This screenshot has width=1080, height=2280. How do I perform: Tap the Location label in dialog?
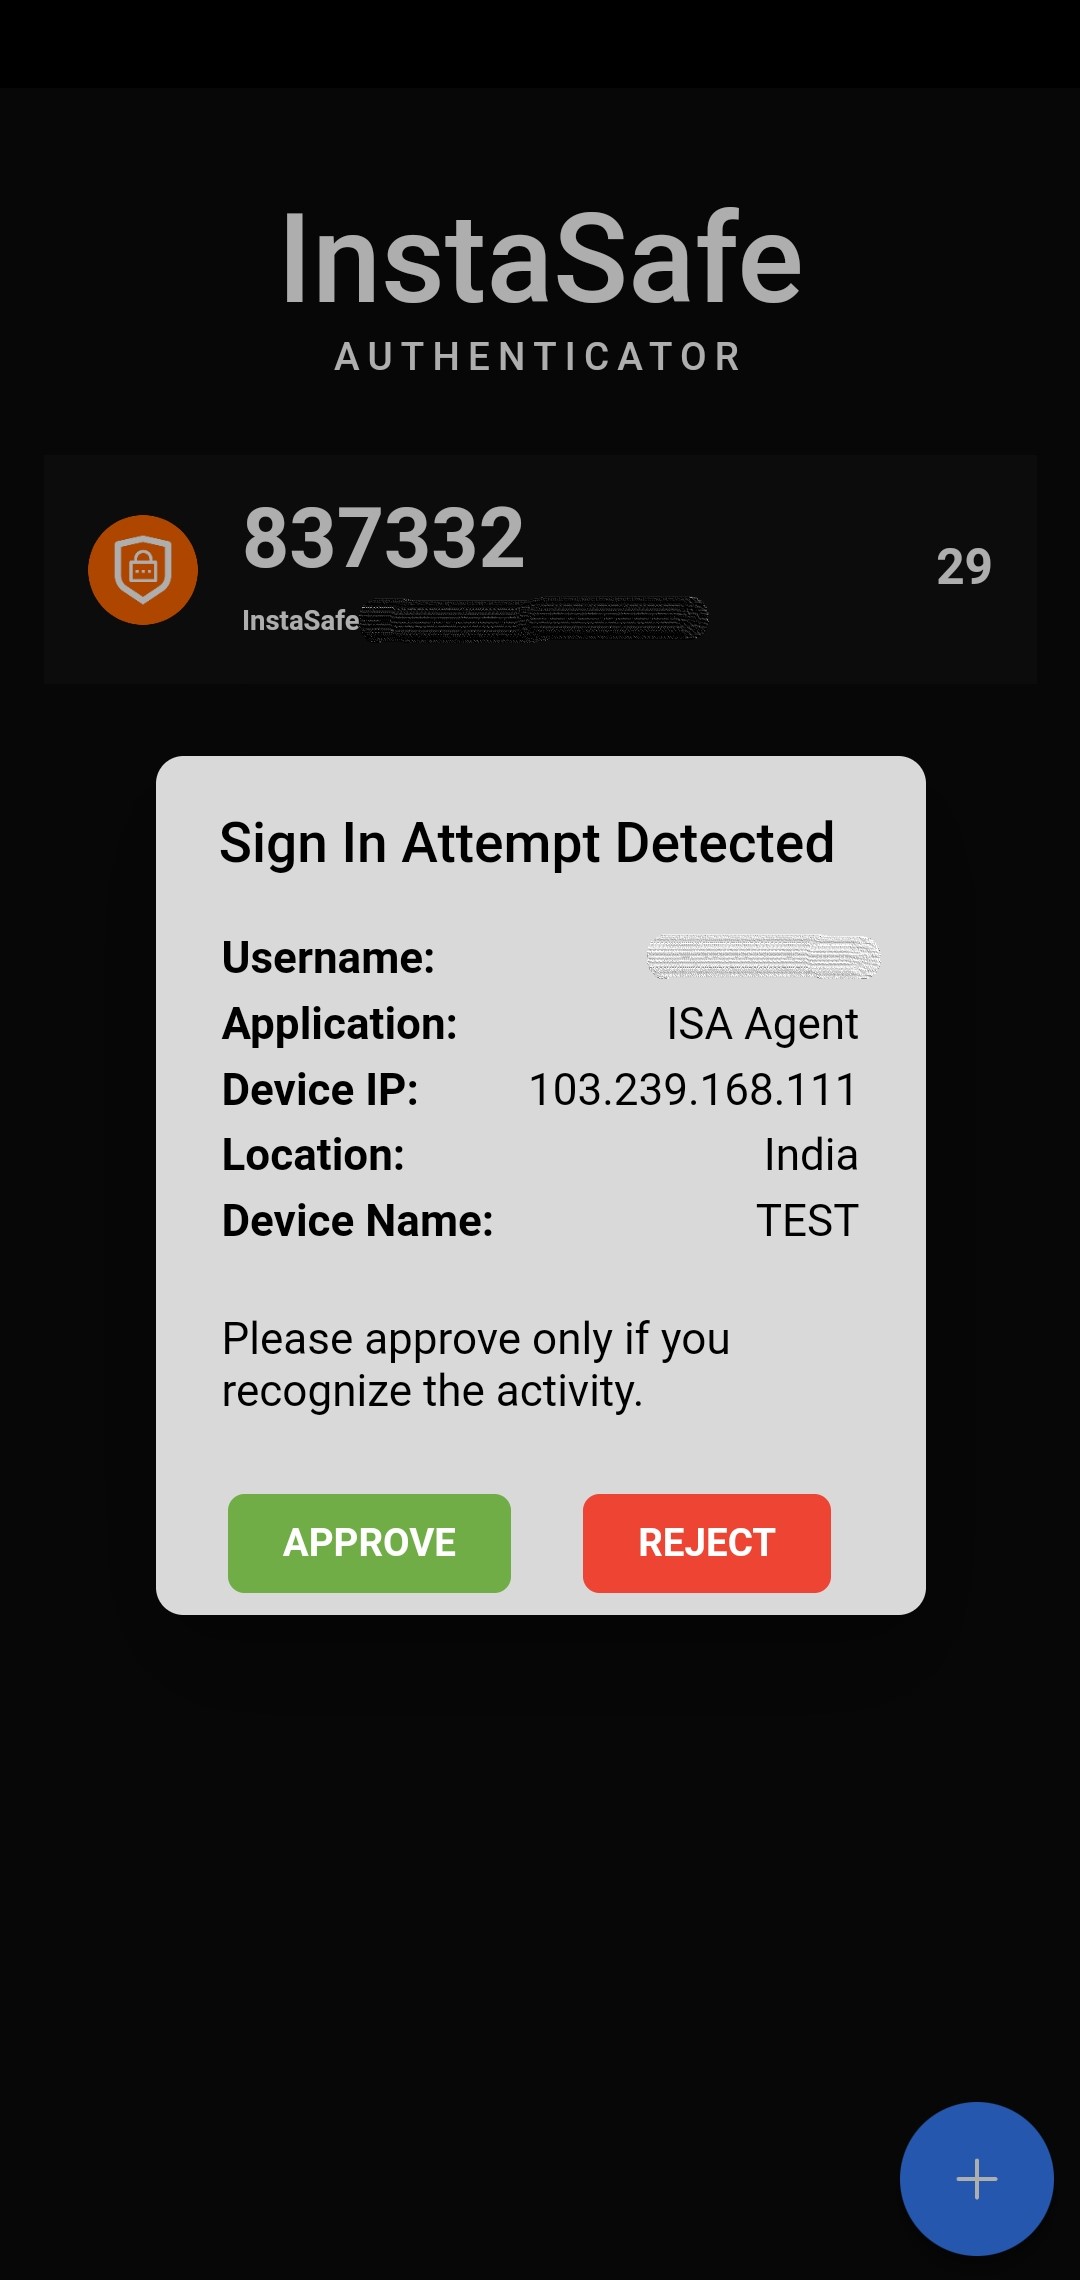pos(313,1155)
